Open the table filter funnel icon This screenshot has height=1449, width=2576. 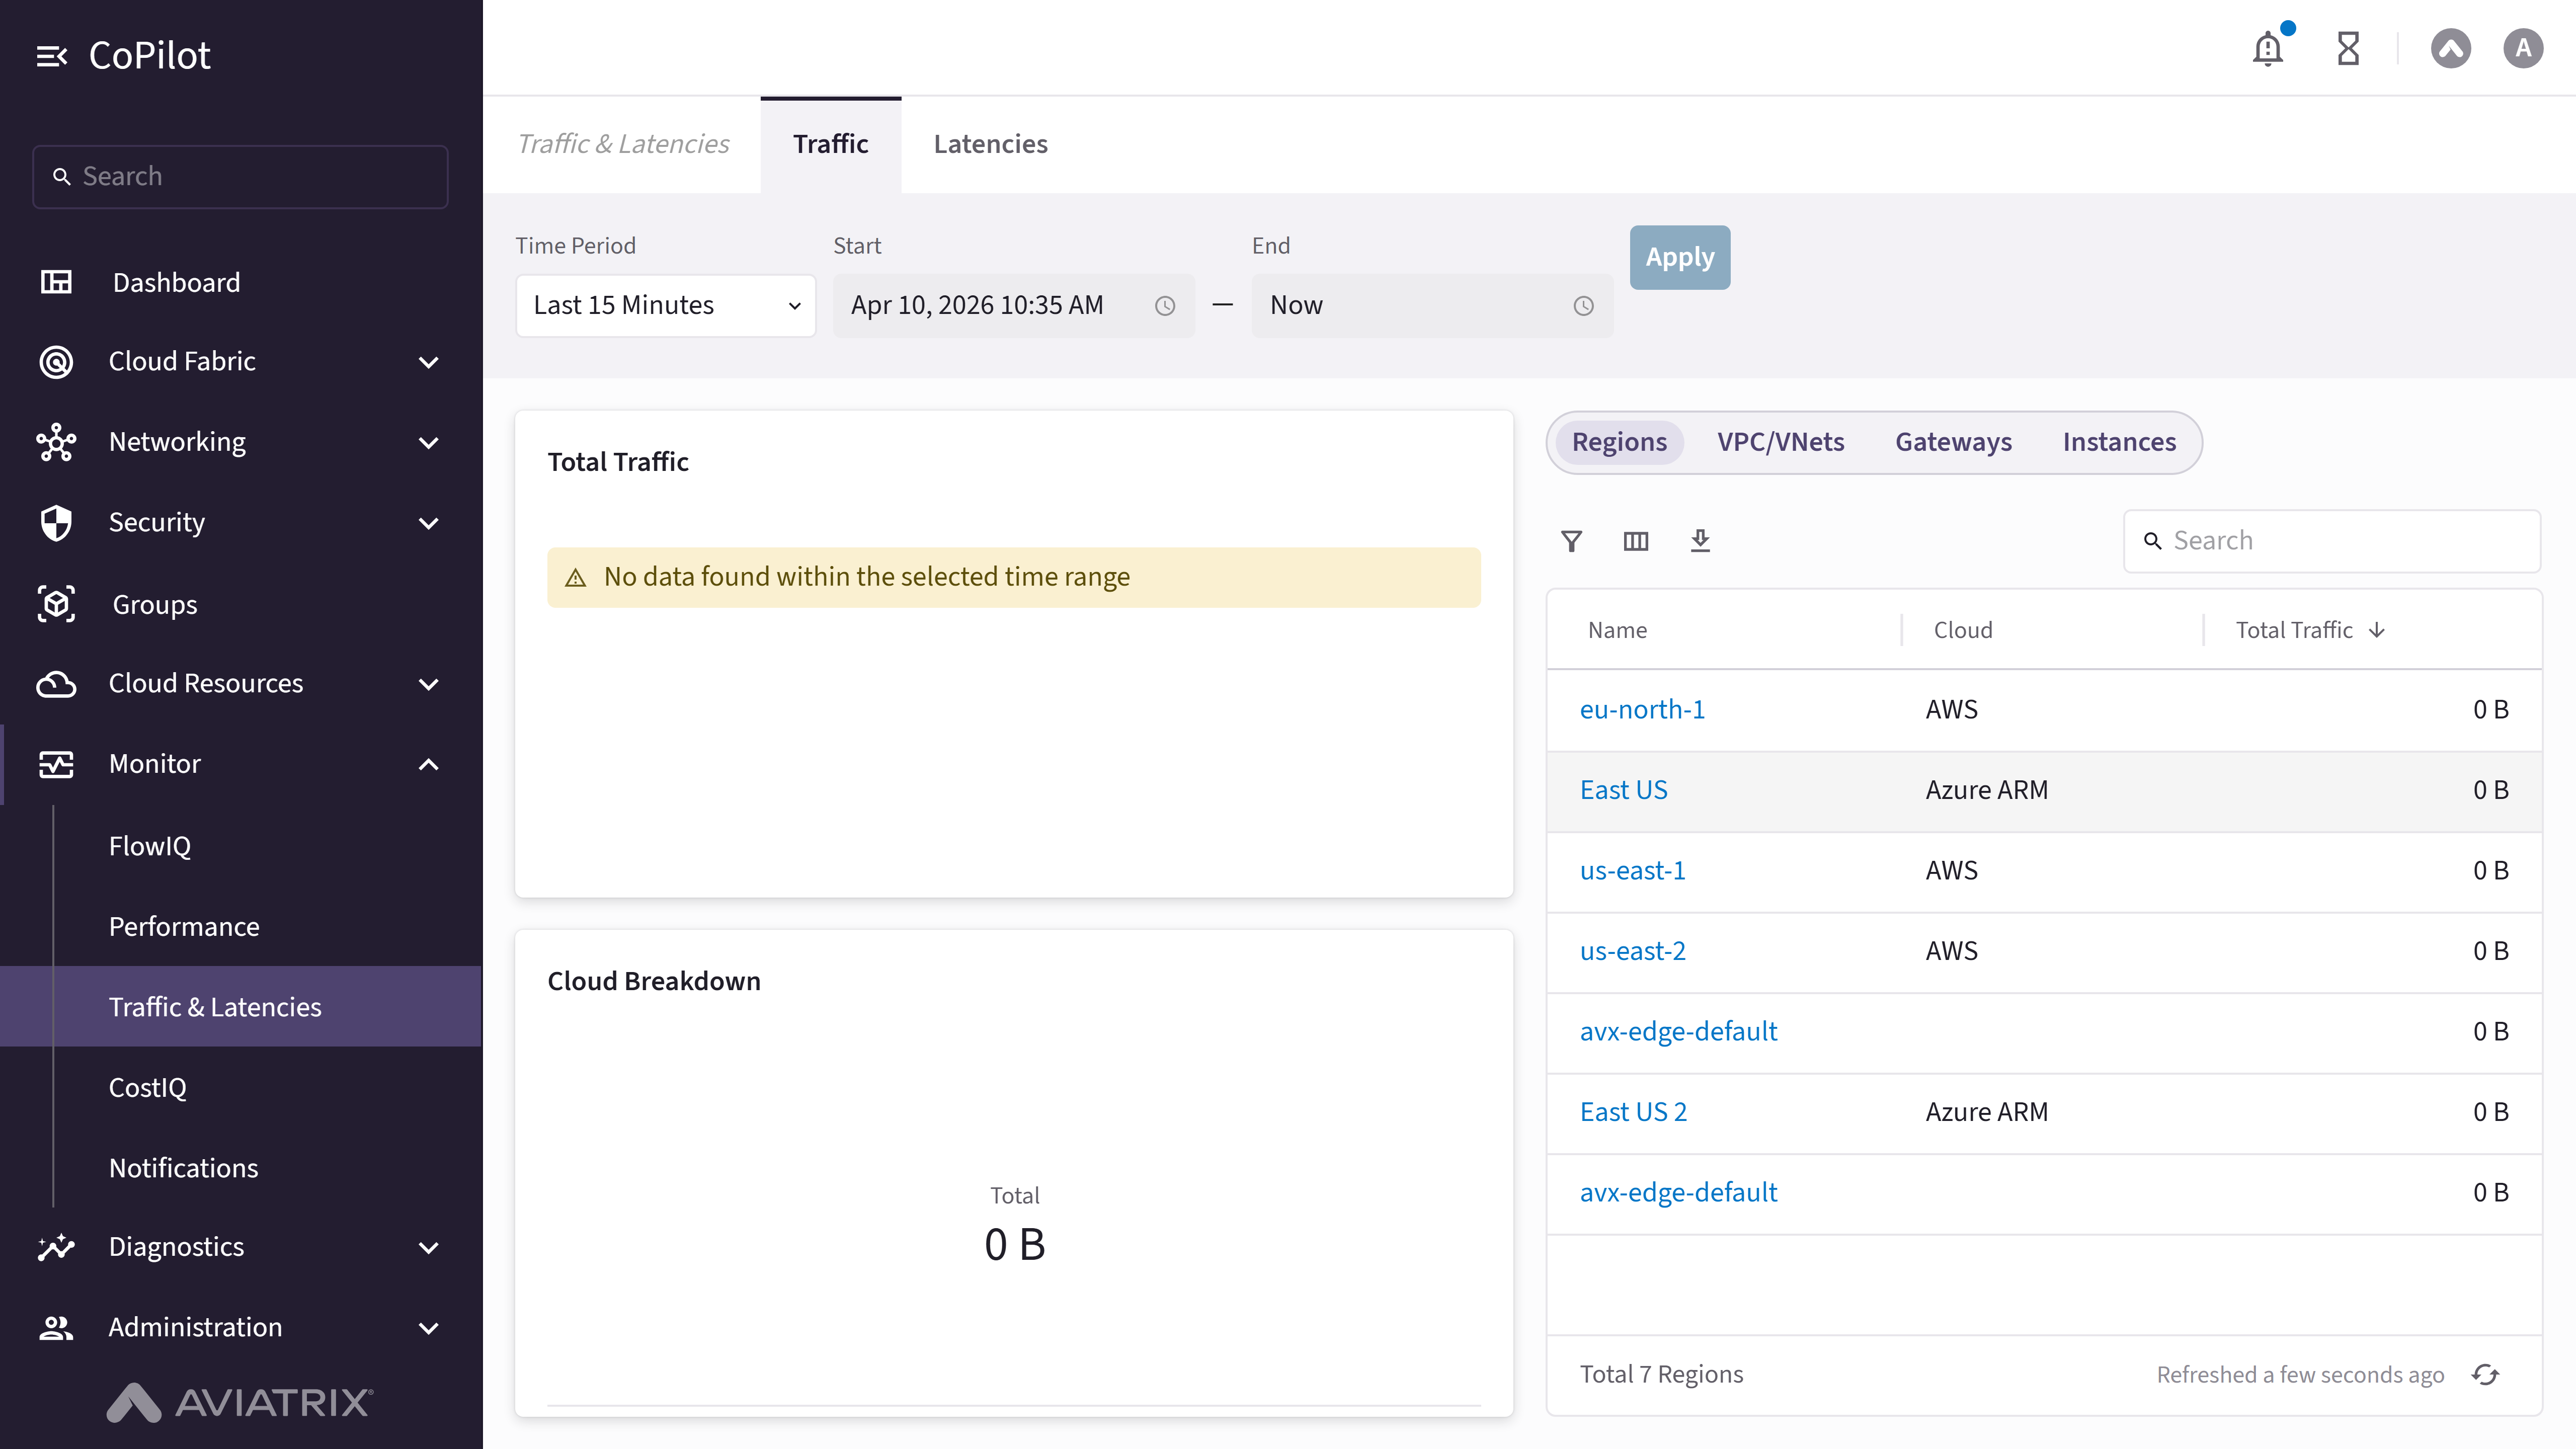(x=1571, y=541)
